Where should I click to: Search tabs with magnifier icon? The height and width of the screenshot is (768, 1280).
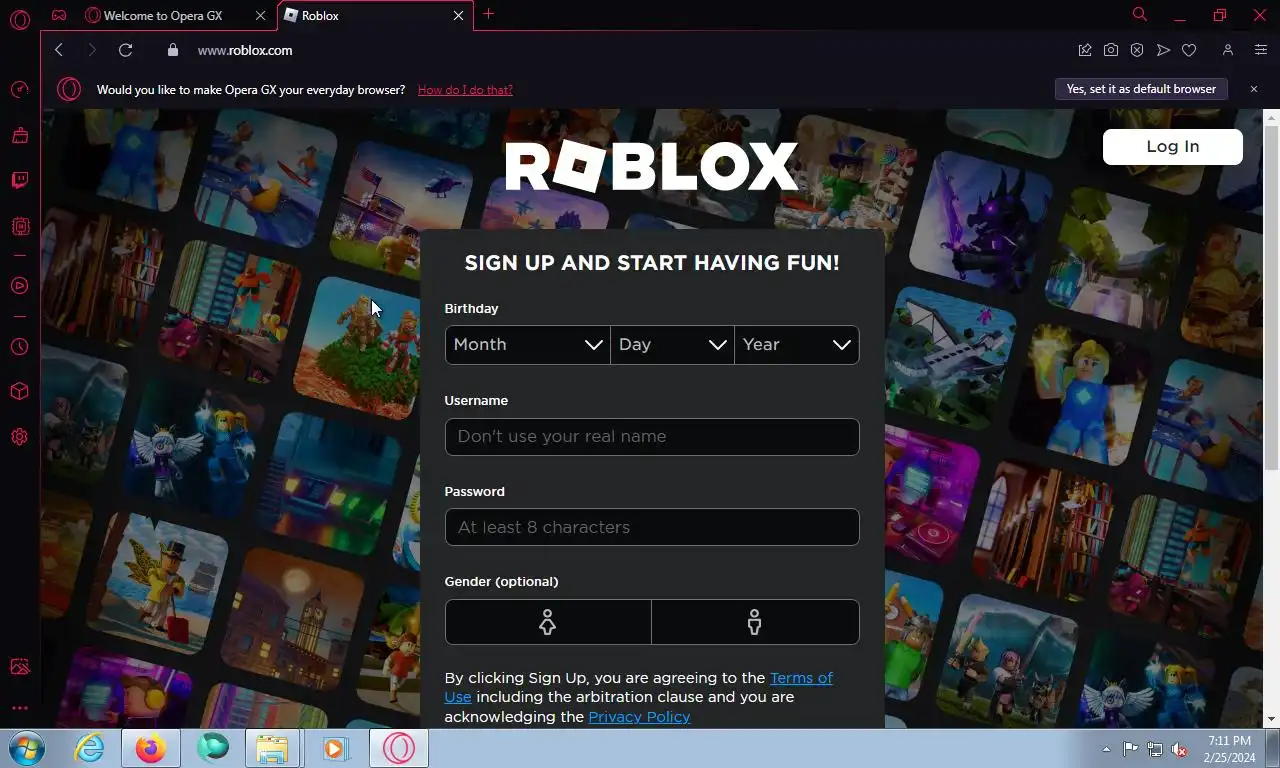point(1140,15)
